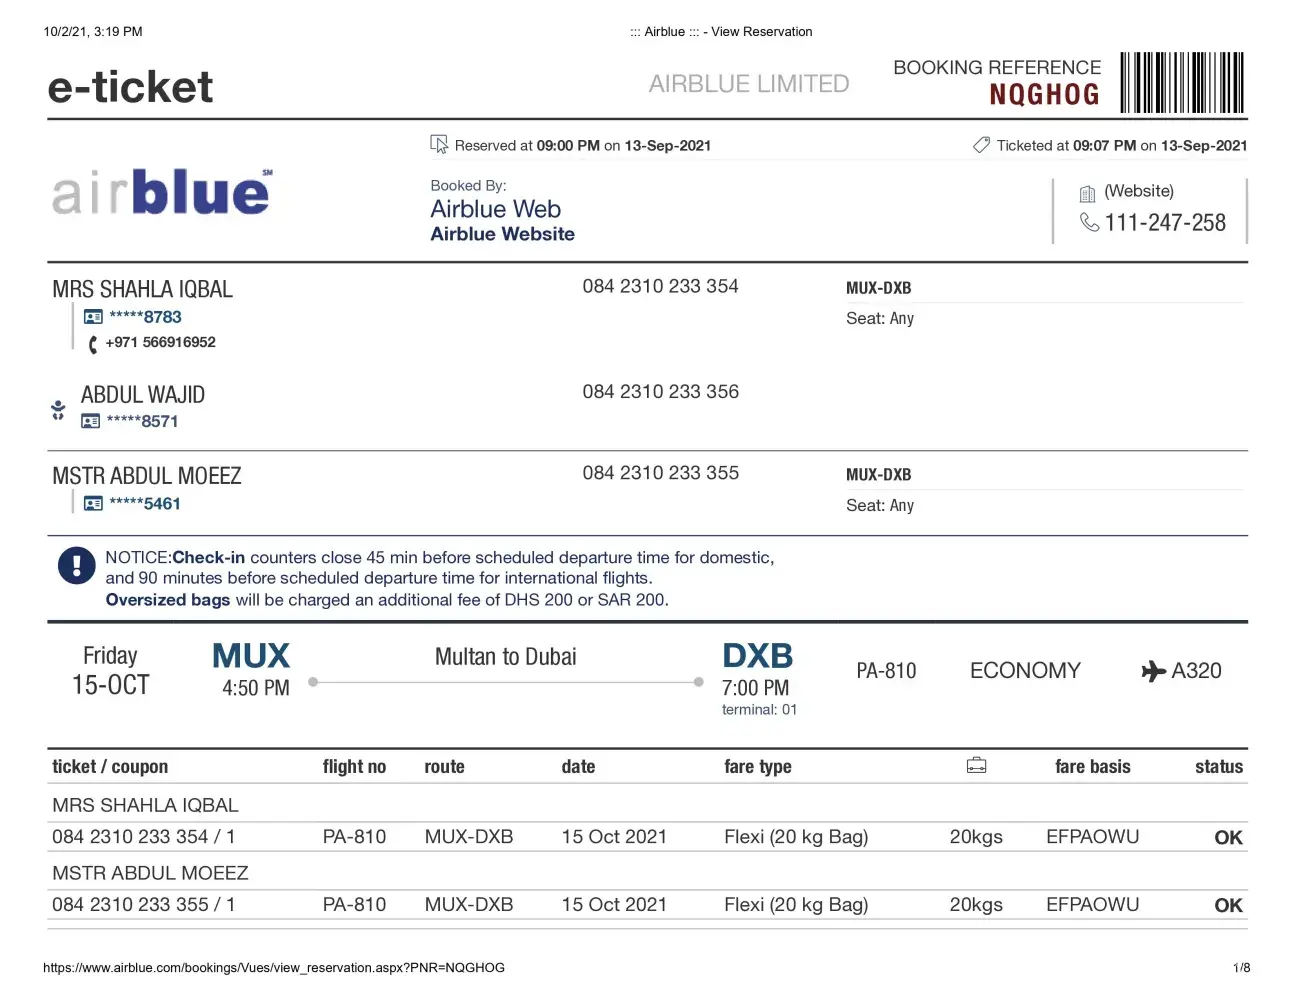The image size is (1294, 1000).
Task: Click passenger name ABDUL WAJID
Action: (x=143, y=395)
